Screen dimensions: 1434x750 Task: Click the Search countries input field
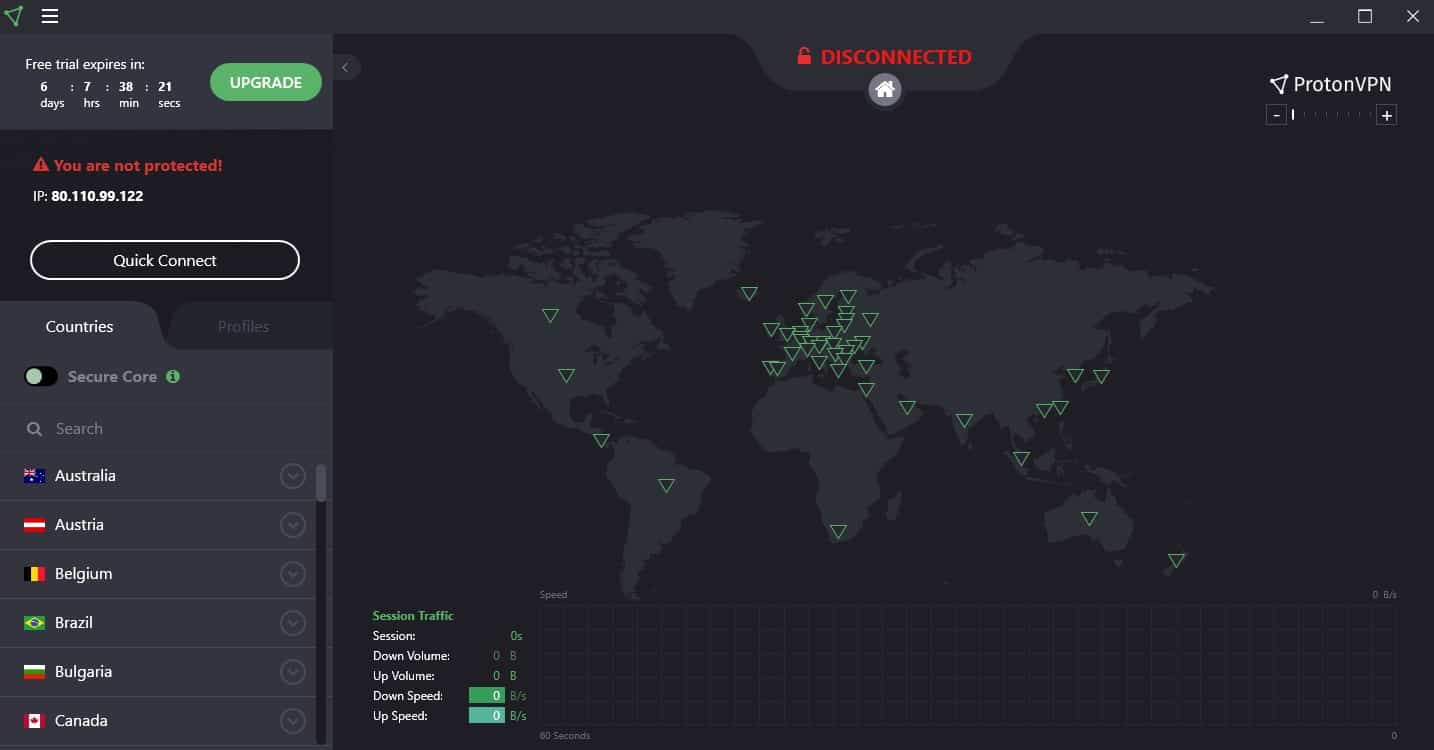point(166,429)
